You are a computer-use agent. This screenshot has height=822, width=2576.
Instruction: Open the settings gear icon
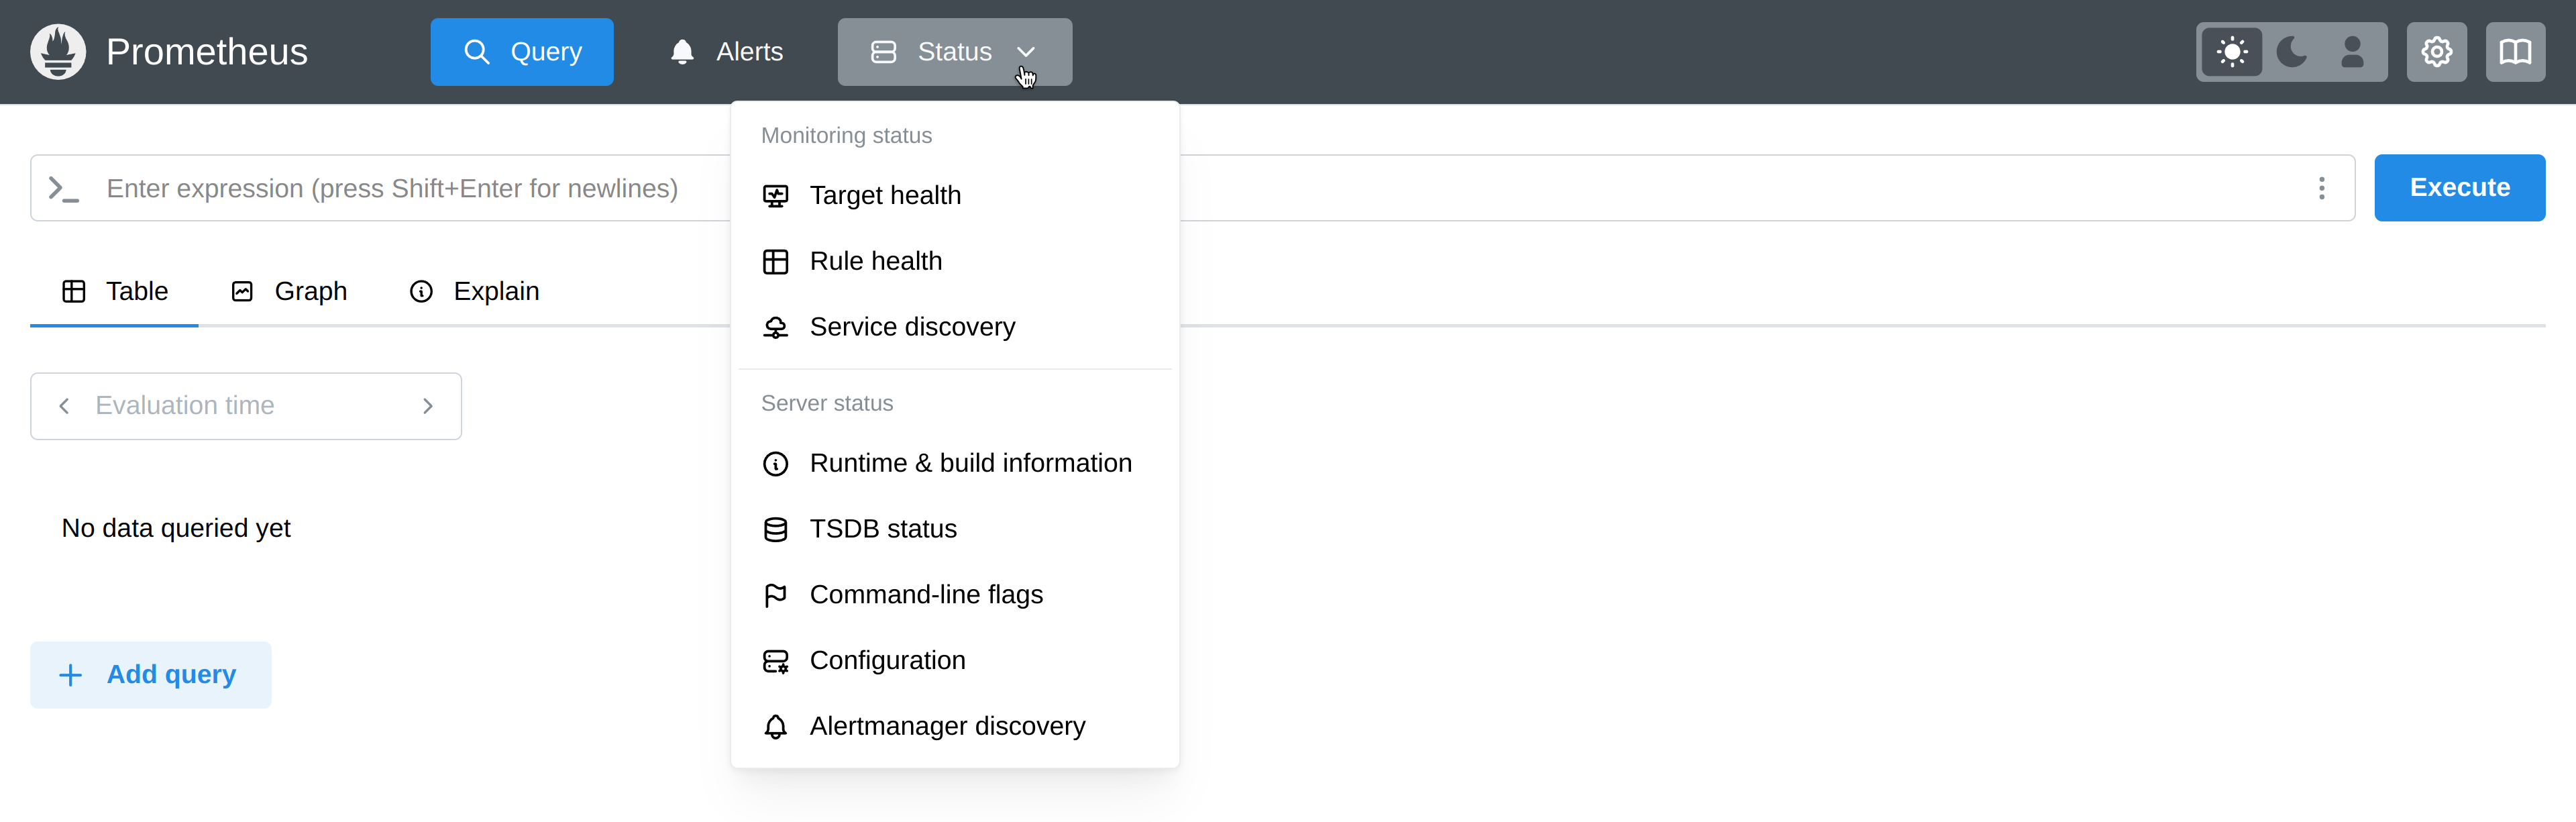pyautogui.click(x=2436, y=52)
